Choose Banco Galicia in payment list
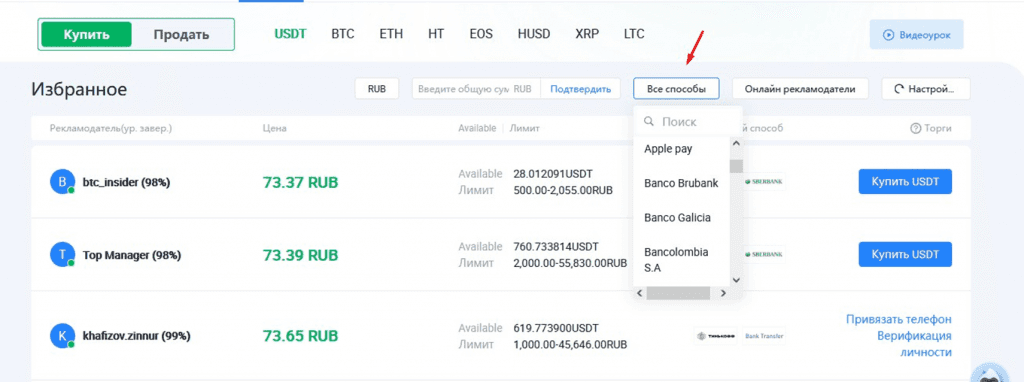The height and width of the screenshot is (382, 1024). (677, 217)
